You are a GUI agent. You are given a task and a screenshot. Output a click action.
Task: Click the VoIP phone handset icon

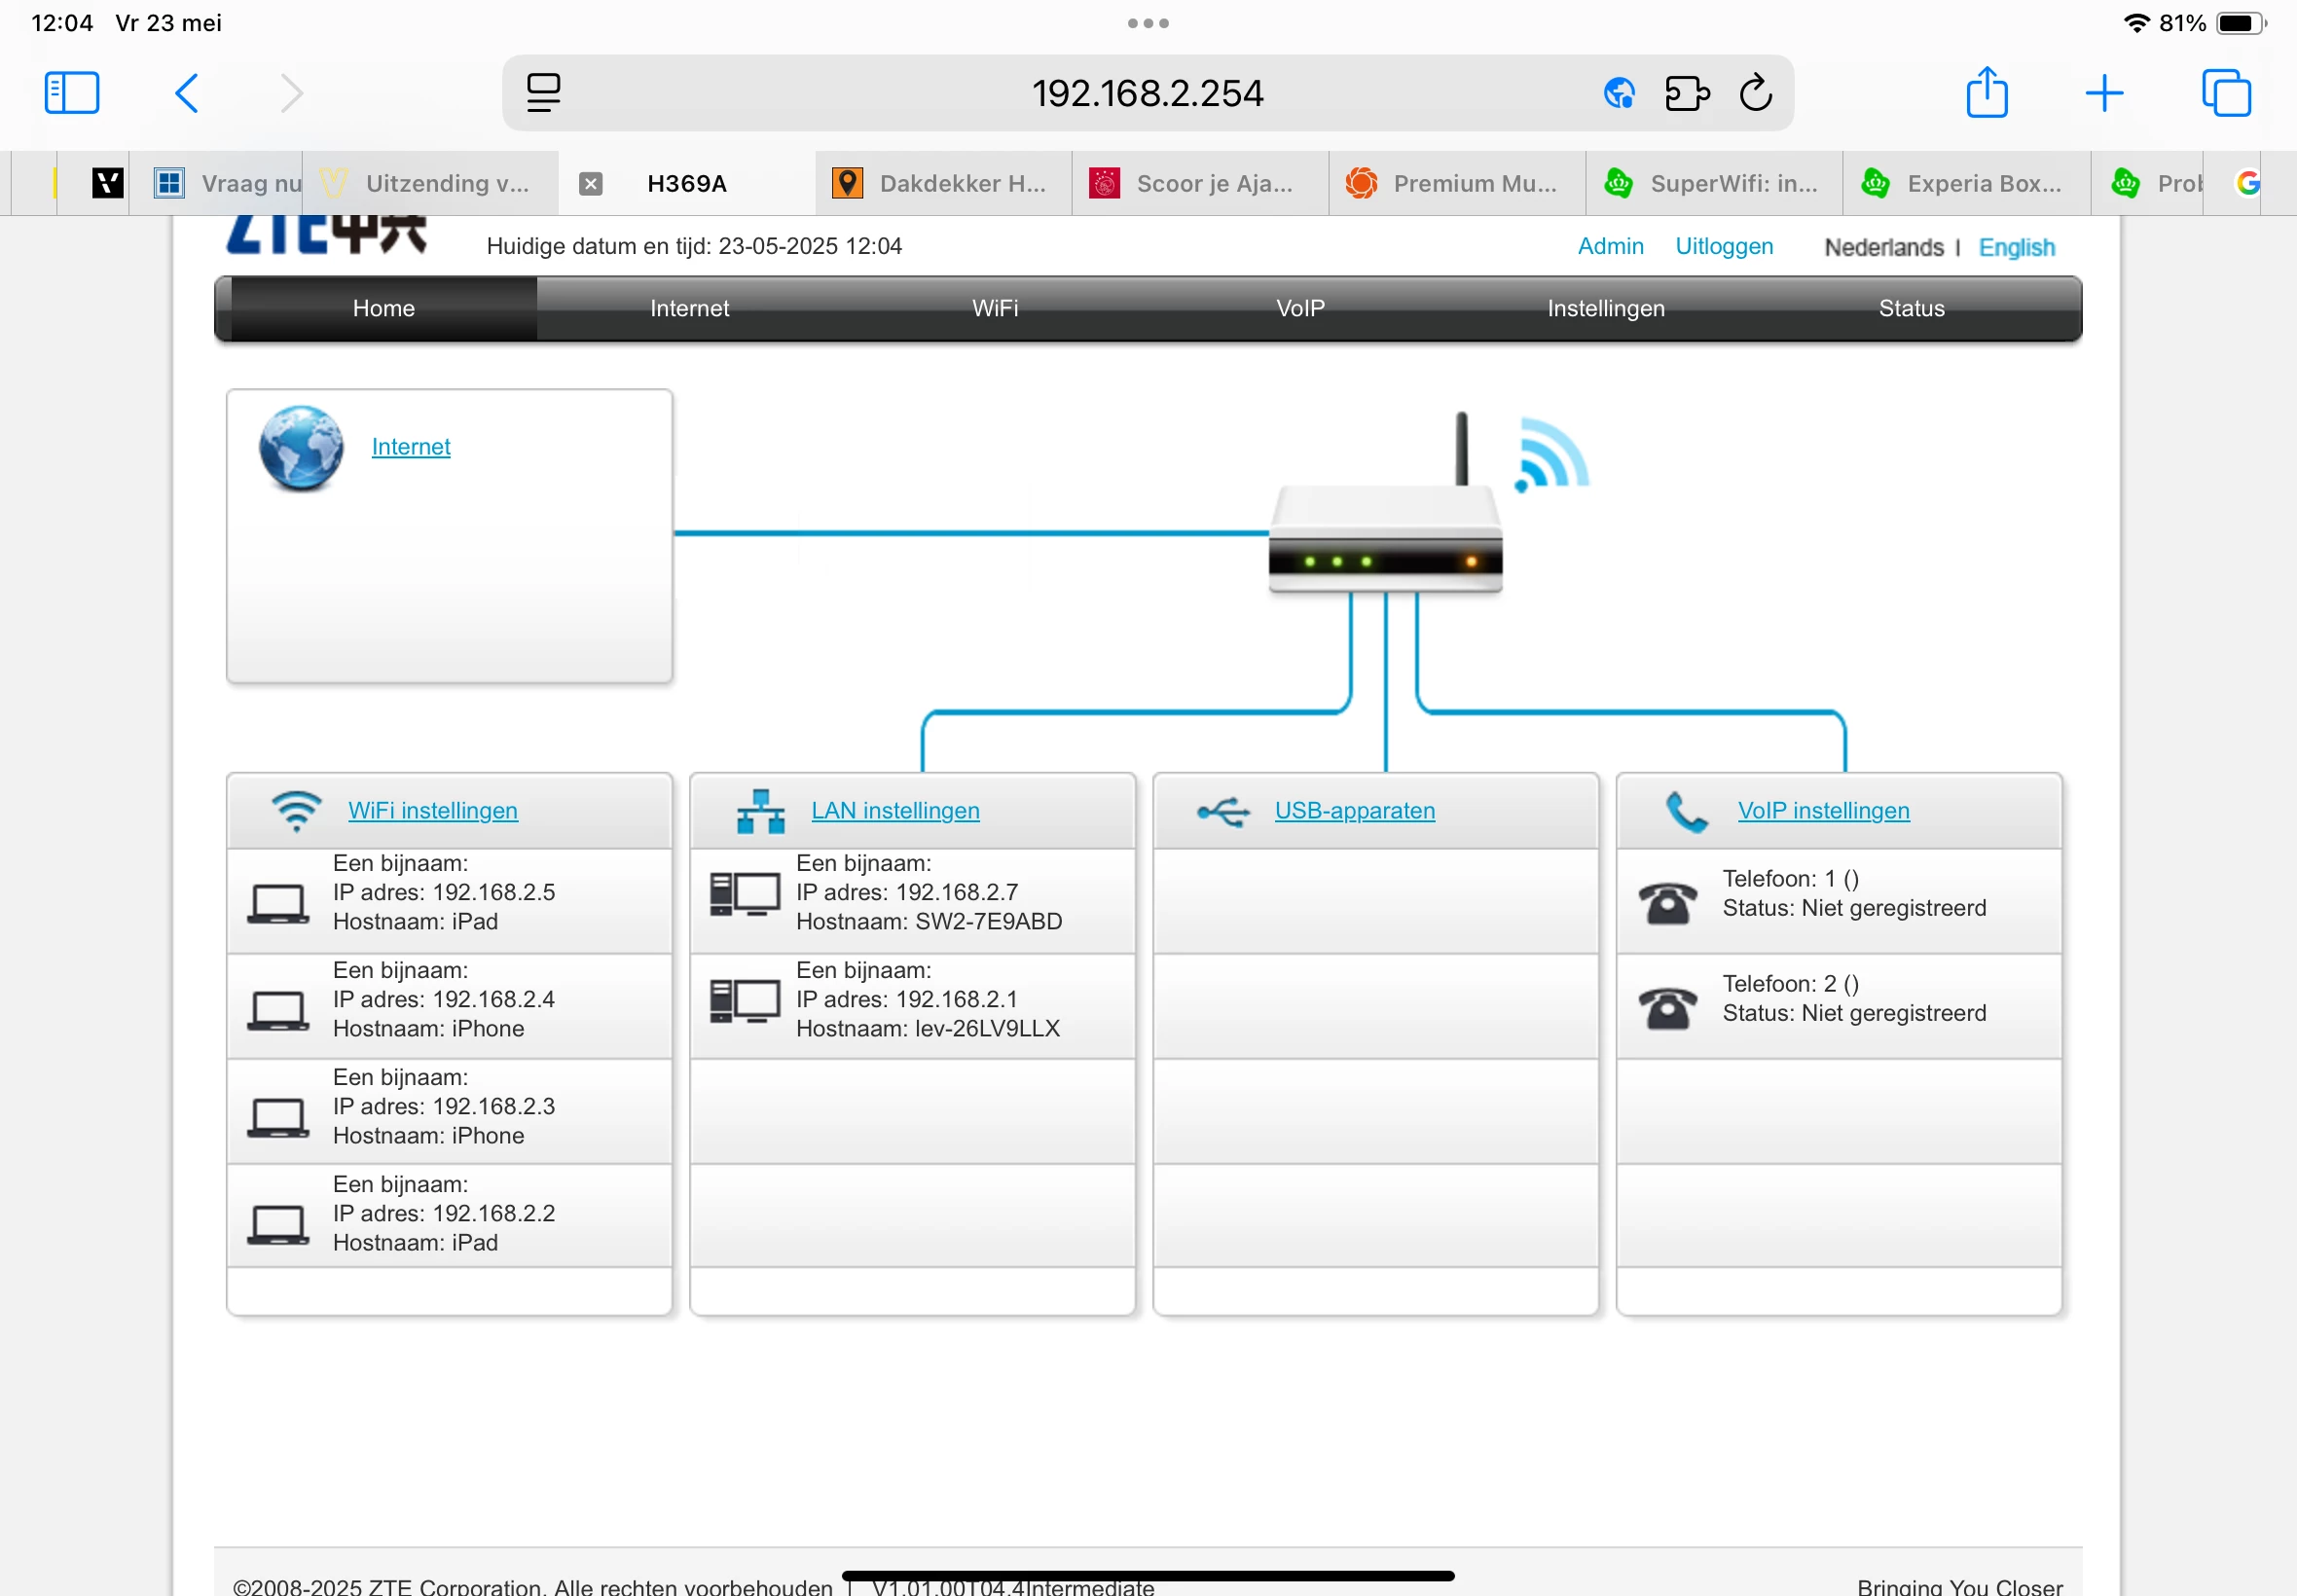(x=1686, y=811)
